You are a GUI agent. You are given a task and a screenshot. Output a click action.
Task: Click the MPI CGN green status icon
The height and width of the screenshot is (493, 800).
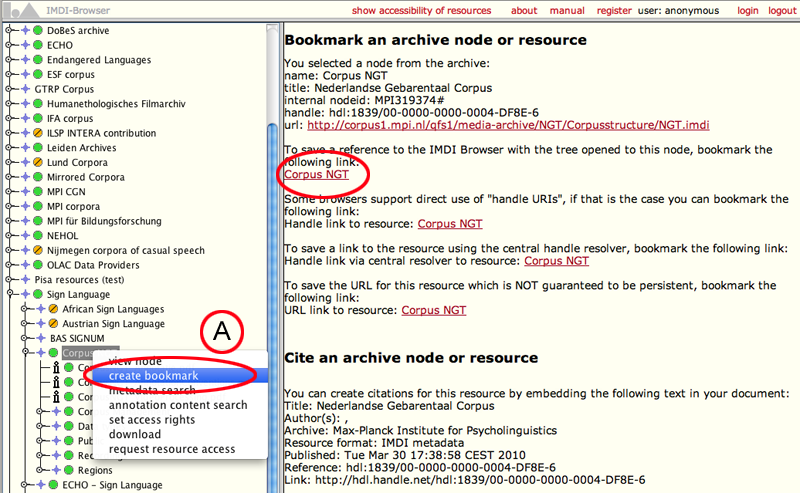click(38, 191)
